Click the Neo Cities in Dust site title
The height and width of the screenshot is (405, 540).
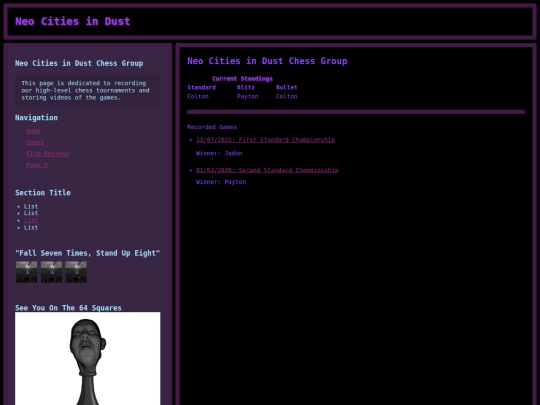(73, 21)
